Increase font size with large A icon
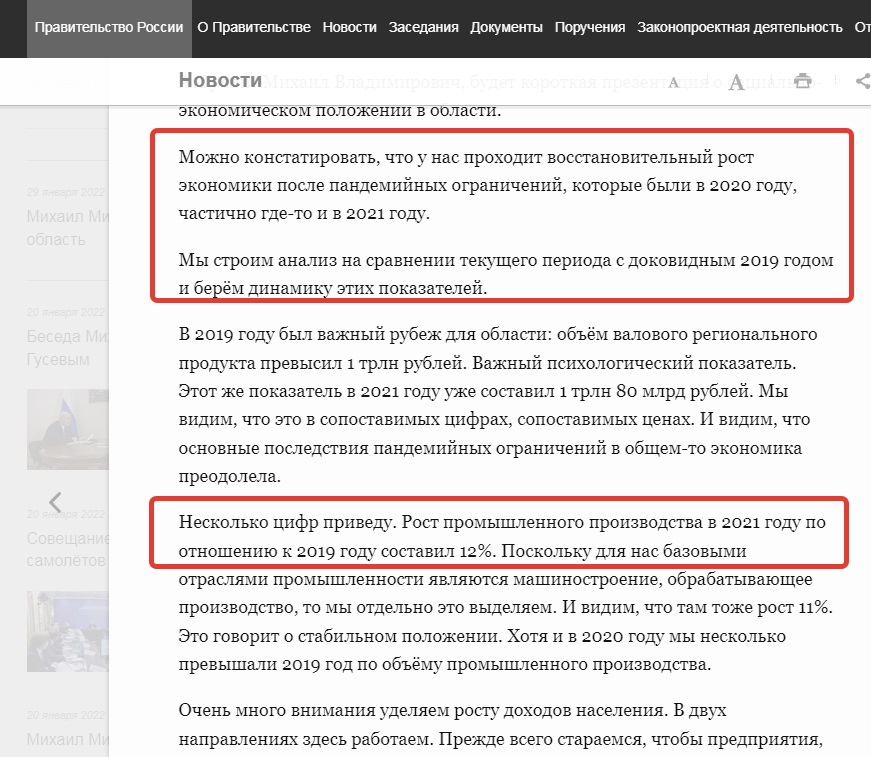 pos(737,82)
